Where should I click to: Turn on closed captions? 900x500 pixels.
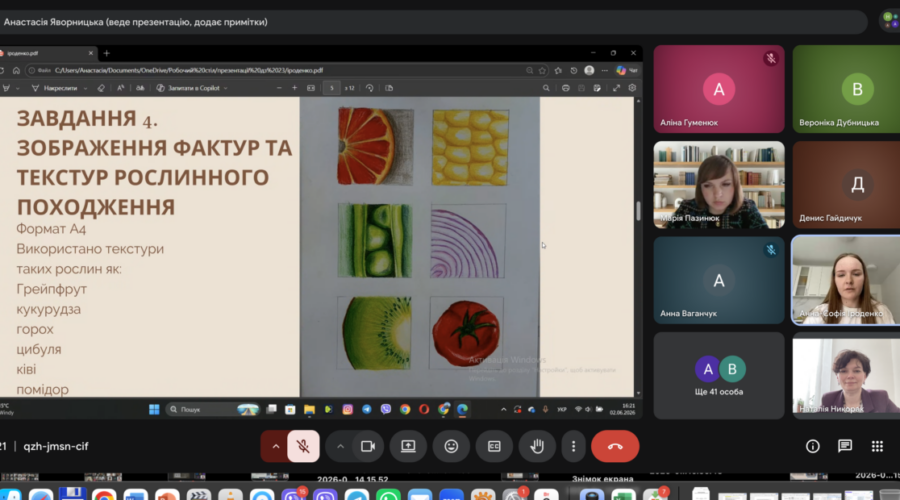[x=494, y=446]
